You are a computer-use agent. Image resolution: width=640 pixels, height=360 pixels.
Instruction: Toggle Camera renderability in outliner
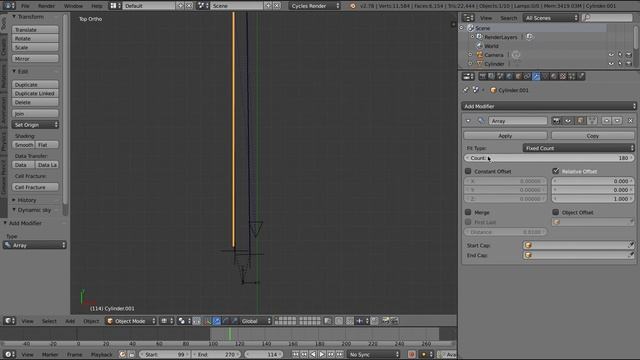click(x=629, y=55)
